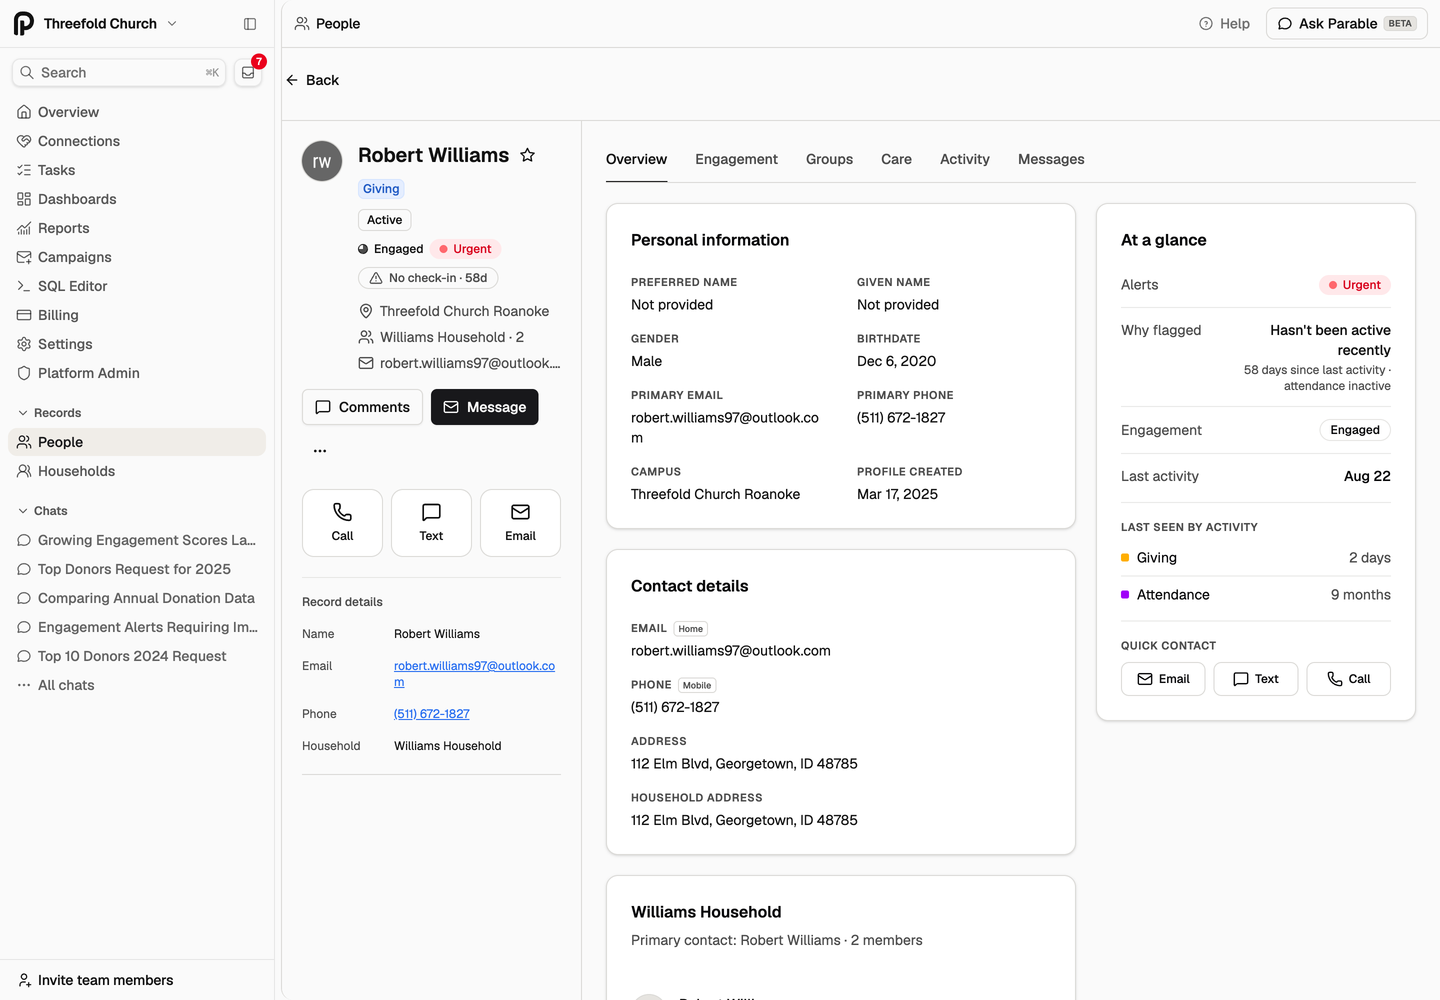Open the Activity tab
This screenshot has width=1440, height=1000.
964,159
